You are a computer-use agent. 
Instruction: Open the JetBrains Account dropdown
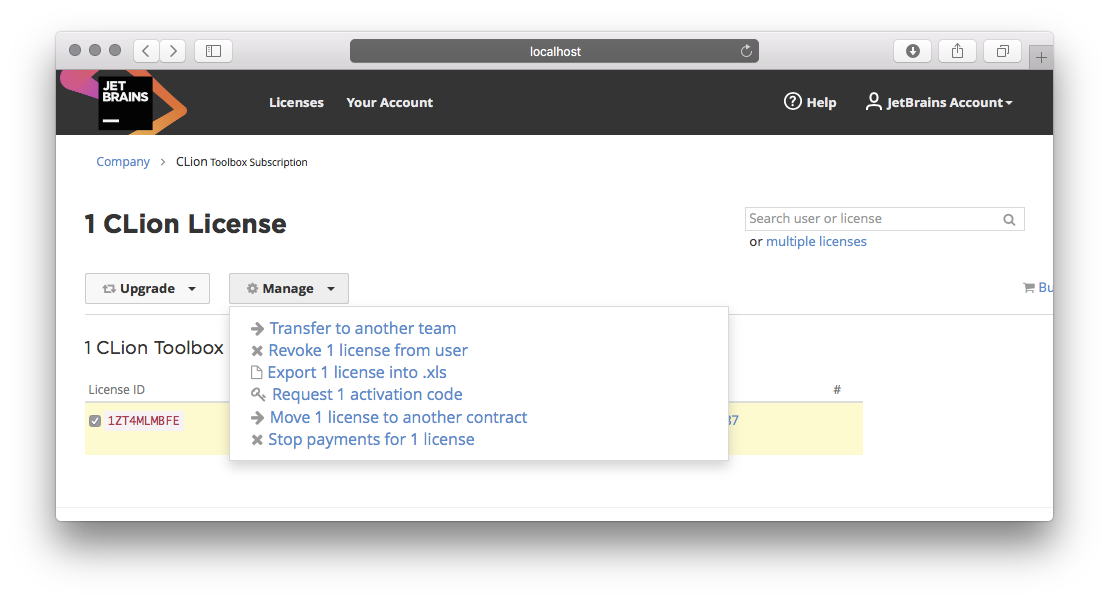click(940, 102)
